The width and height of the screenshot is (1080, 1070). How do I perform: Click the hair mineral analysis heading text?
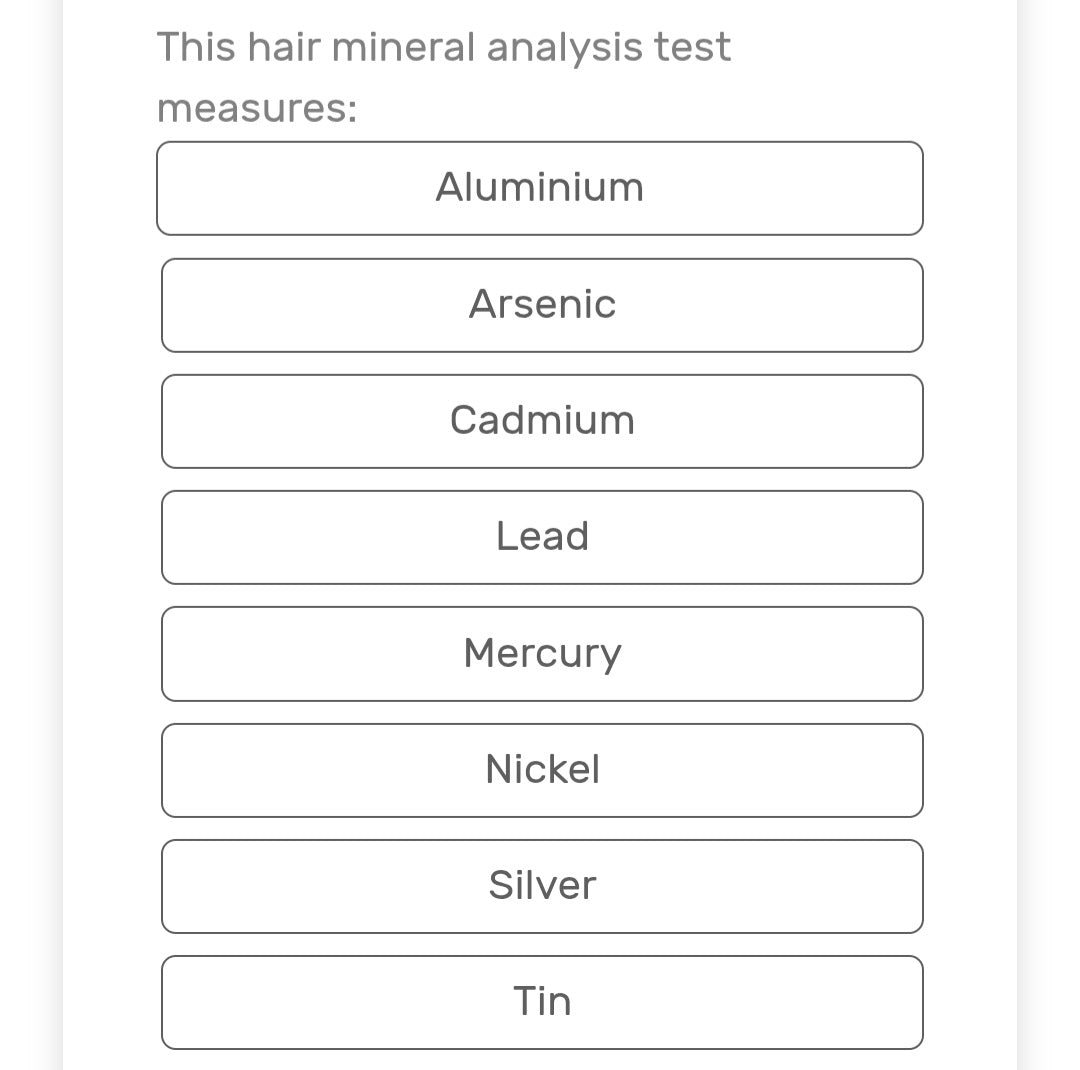[443, 47]
